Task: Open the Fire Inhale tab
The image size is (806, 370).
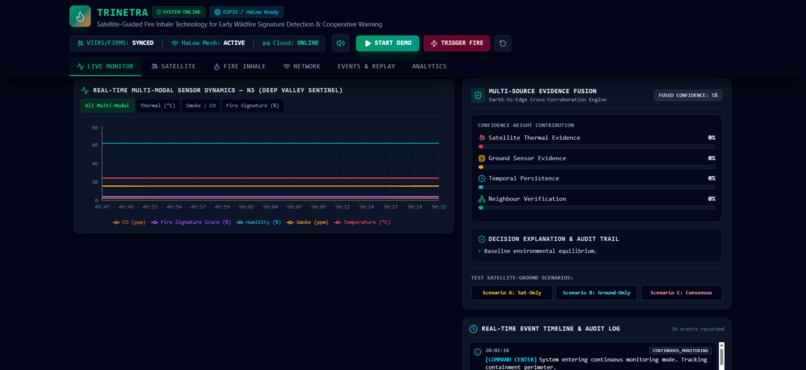Action: (240, 66)
